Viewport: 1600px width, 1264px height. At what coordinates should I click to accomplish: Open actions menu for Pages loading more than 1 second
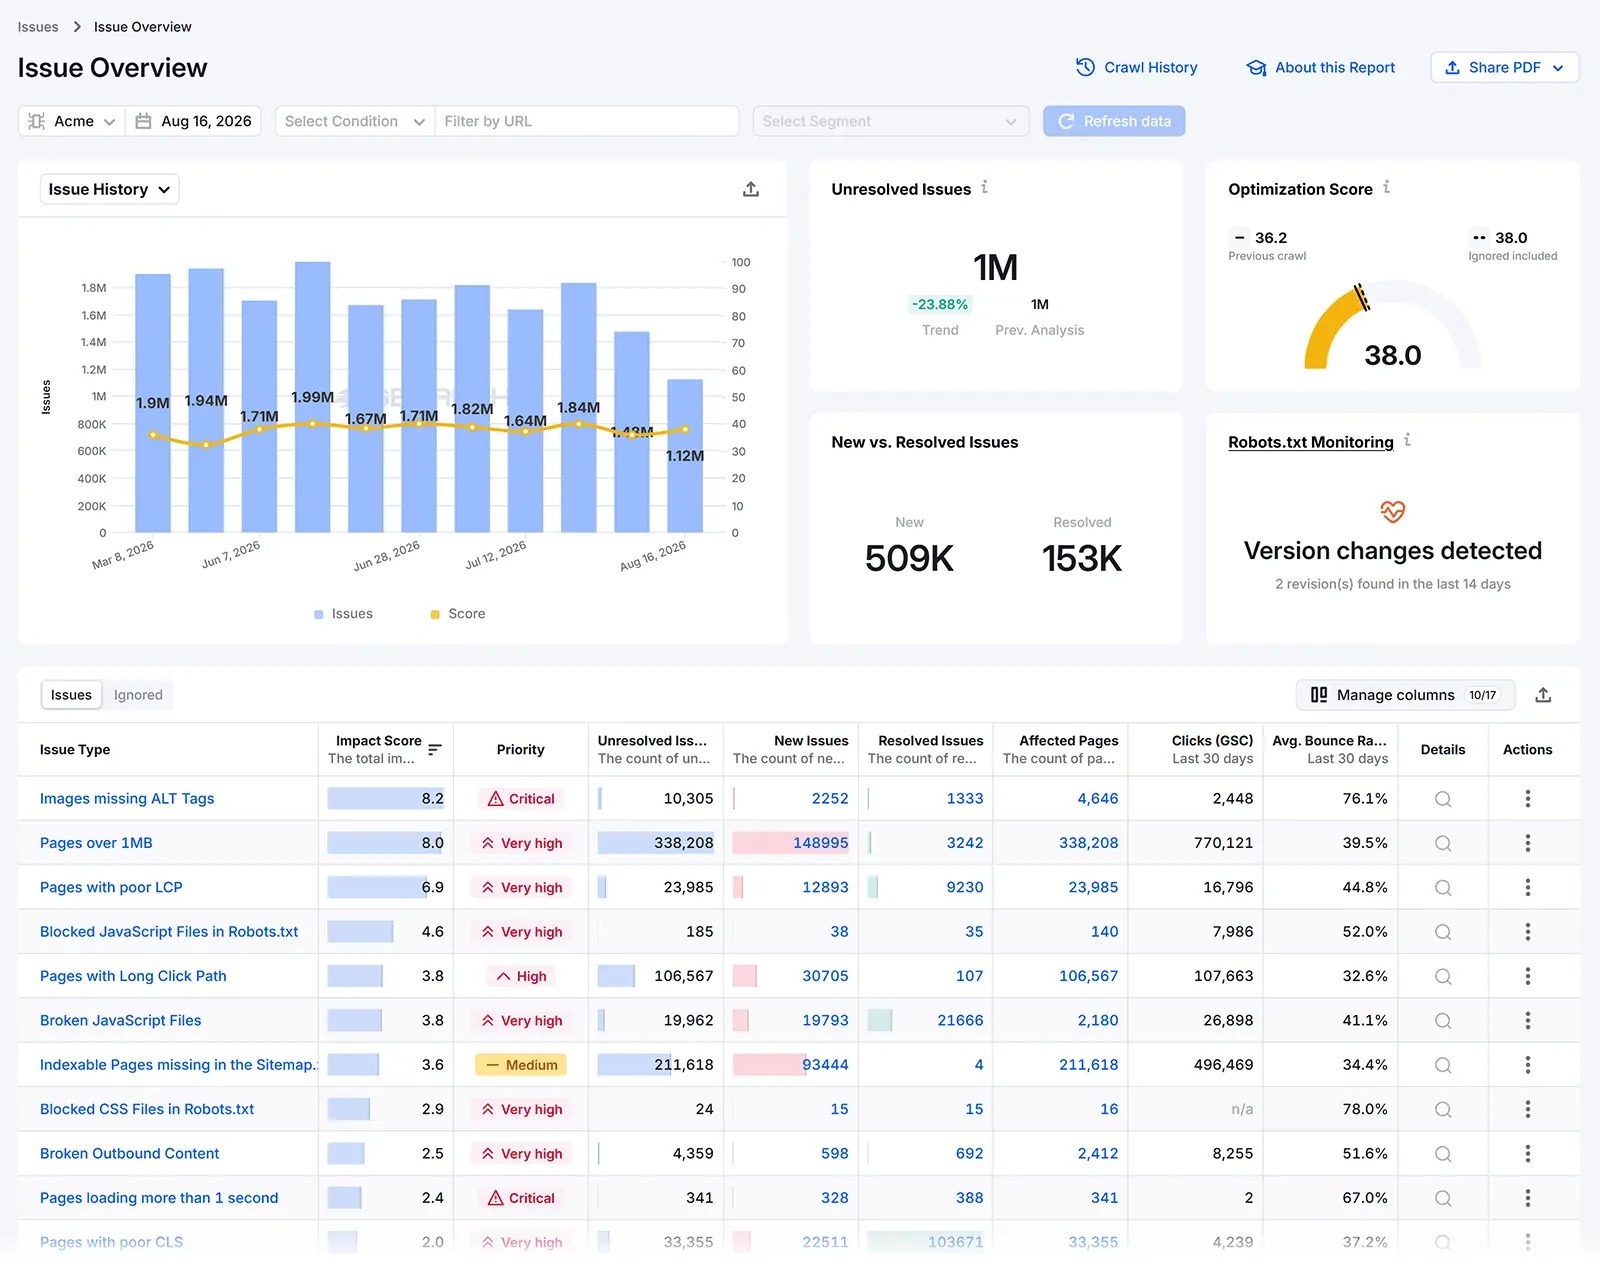click(1528, 1198)
